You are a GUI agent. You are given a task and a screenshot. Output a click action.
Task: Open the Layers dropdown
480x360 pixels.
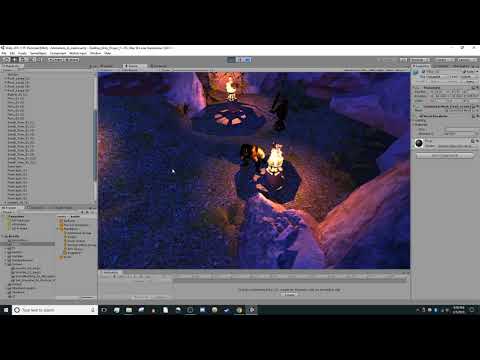click(445, 60)
